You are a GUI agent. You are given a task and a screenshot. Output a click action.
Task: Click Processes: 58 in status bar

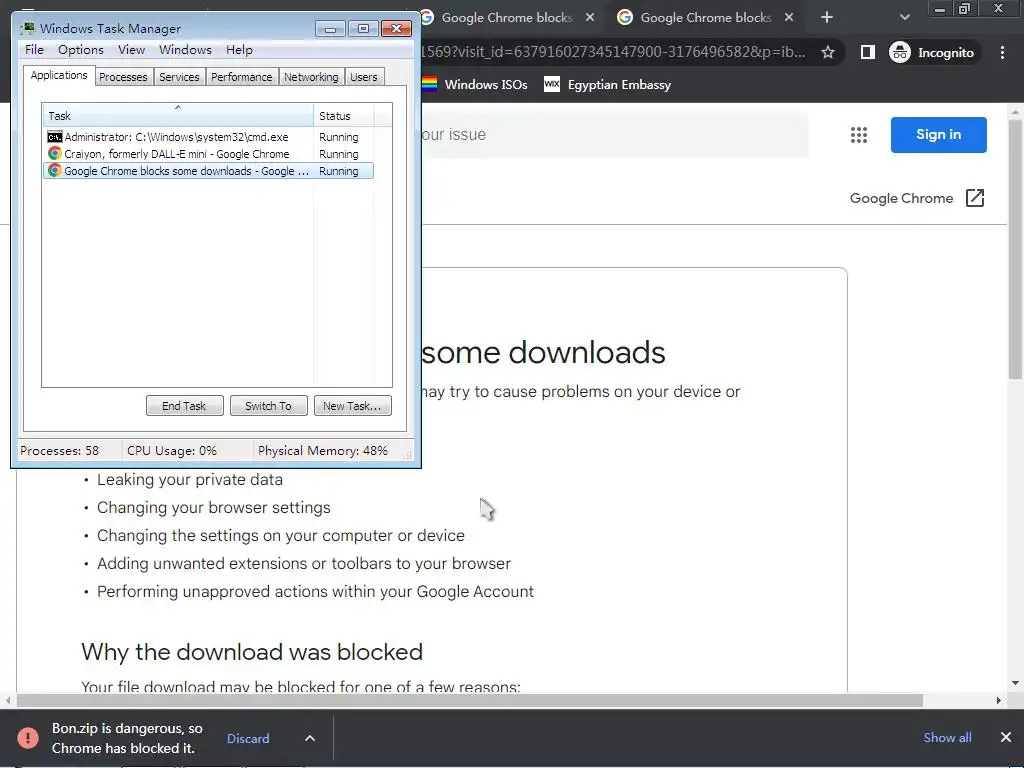(59, 451)
